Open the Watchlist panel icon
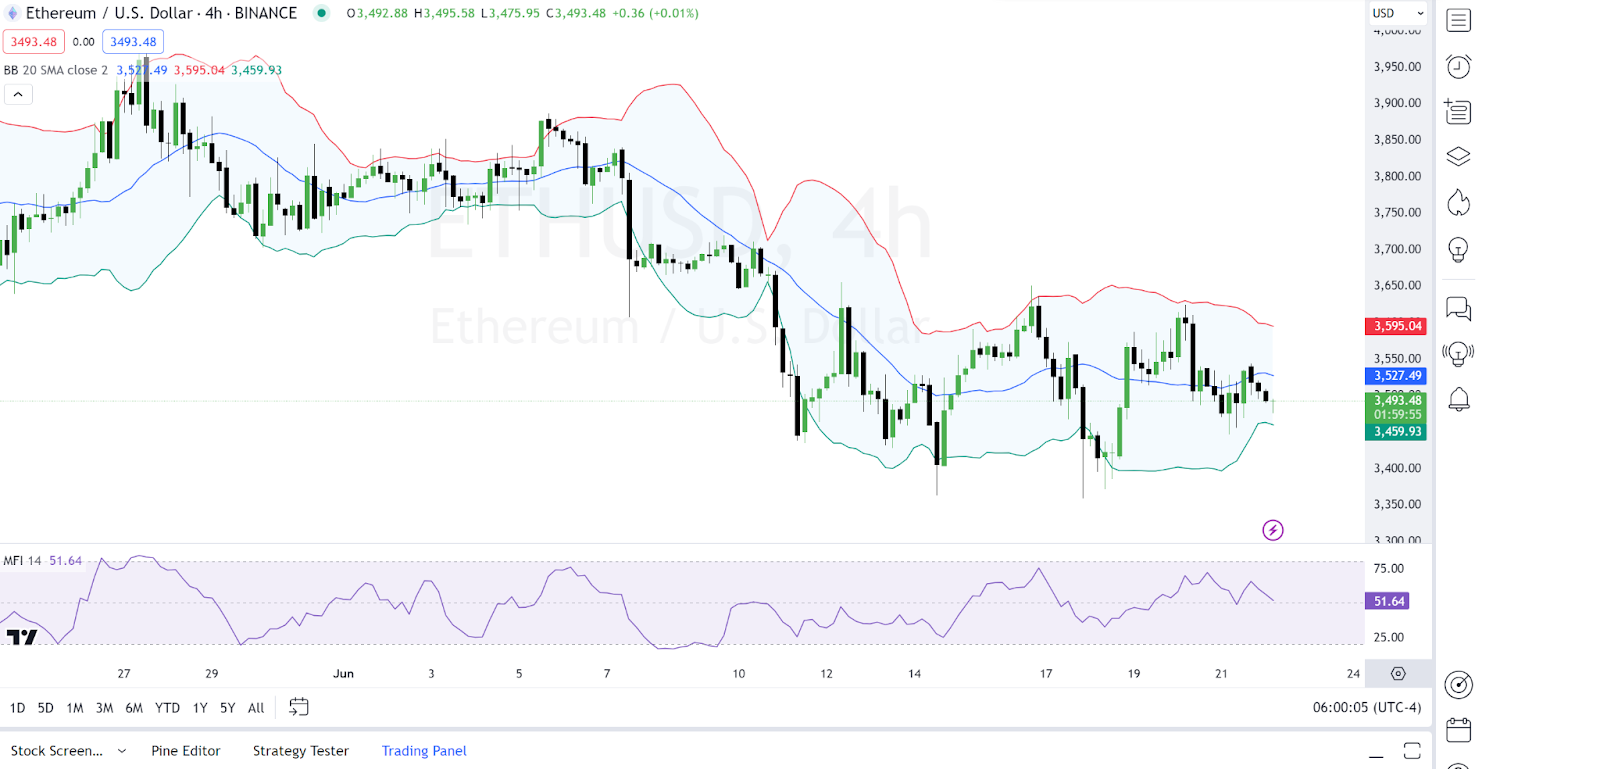The image size is (1600, 769). pos(1458,20)
